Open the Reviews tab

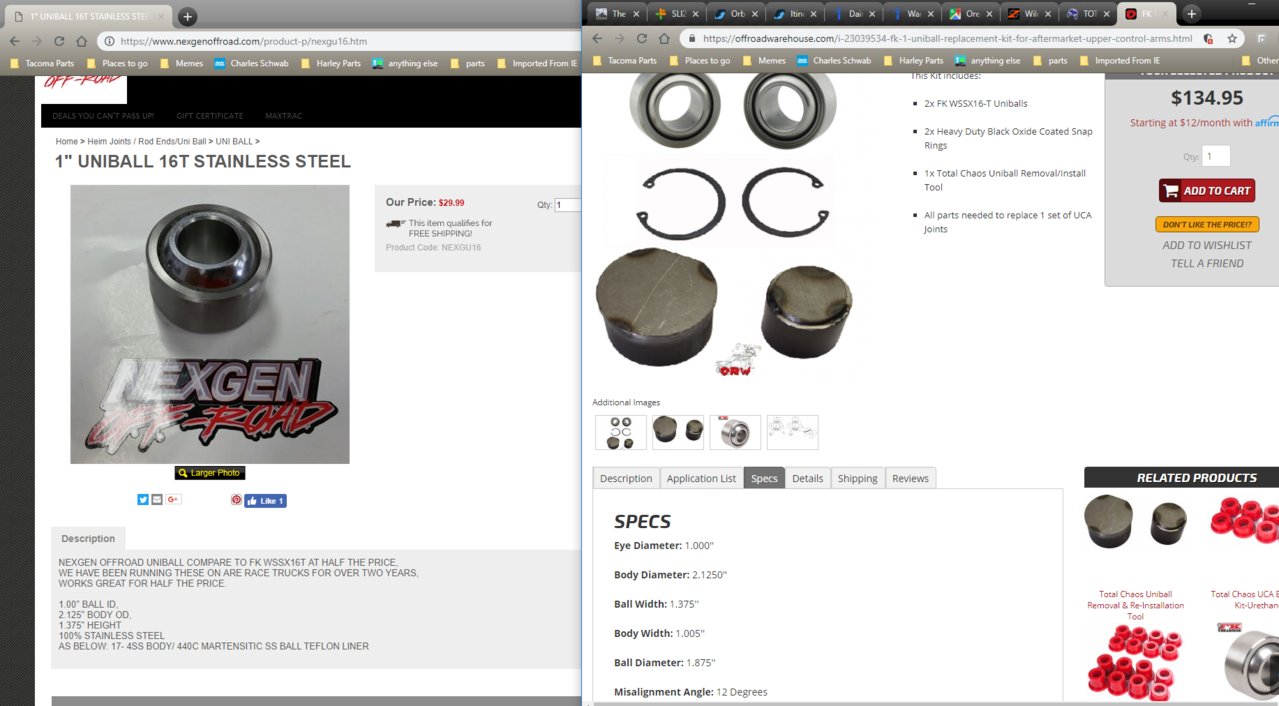tap(911, 478)
